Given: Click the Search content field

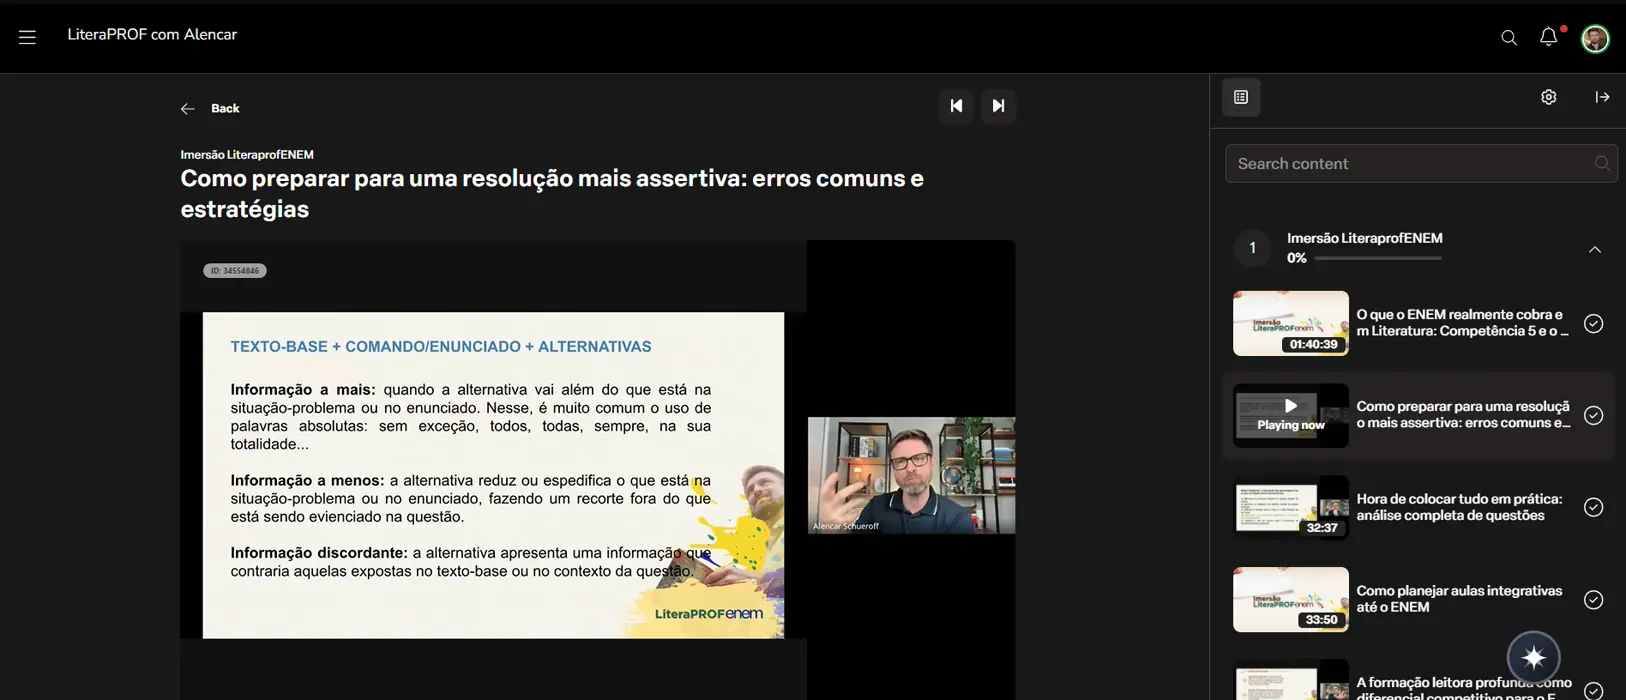Looking at the screenshot, I should pos(1421,163).
